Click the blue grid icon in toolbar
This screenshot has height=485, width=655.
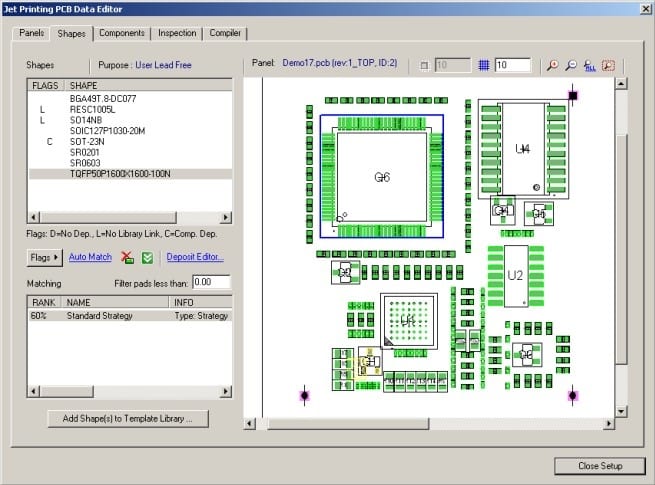coord(483,65)
